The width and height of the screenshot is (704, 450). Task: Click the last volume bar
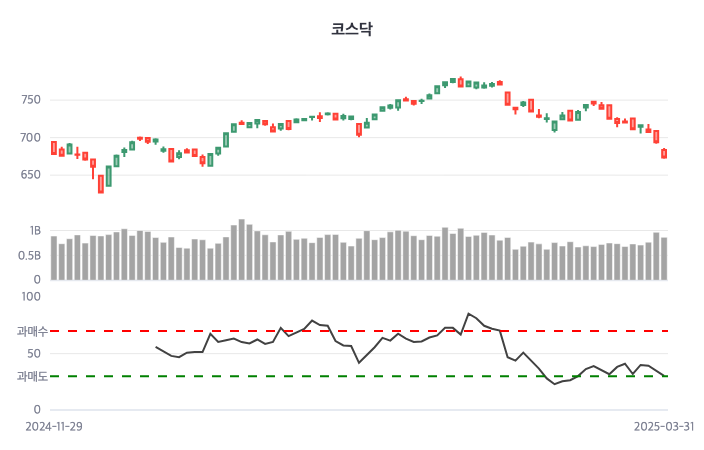tap(664, 258)
